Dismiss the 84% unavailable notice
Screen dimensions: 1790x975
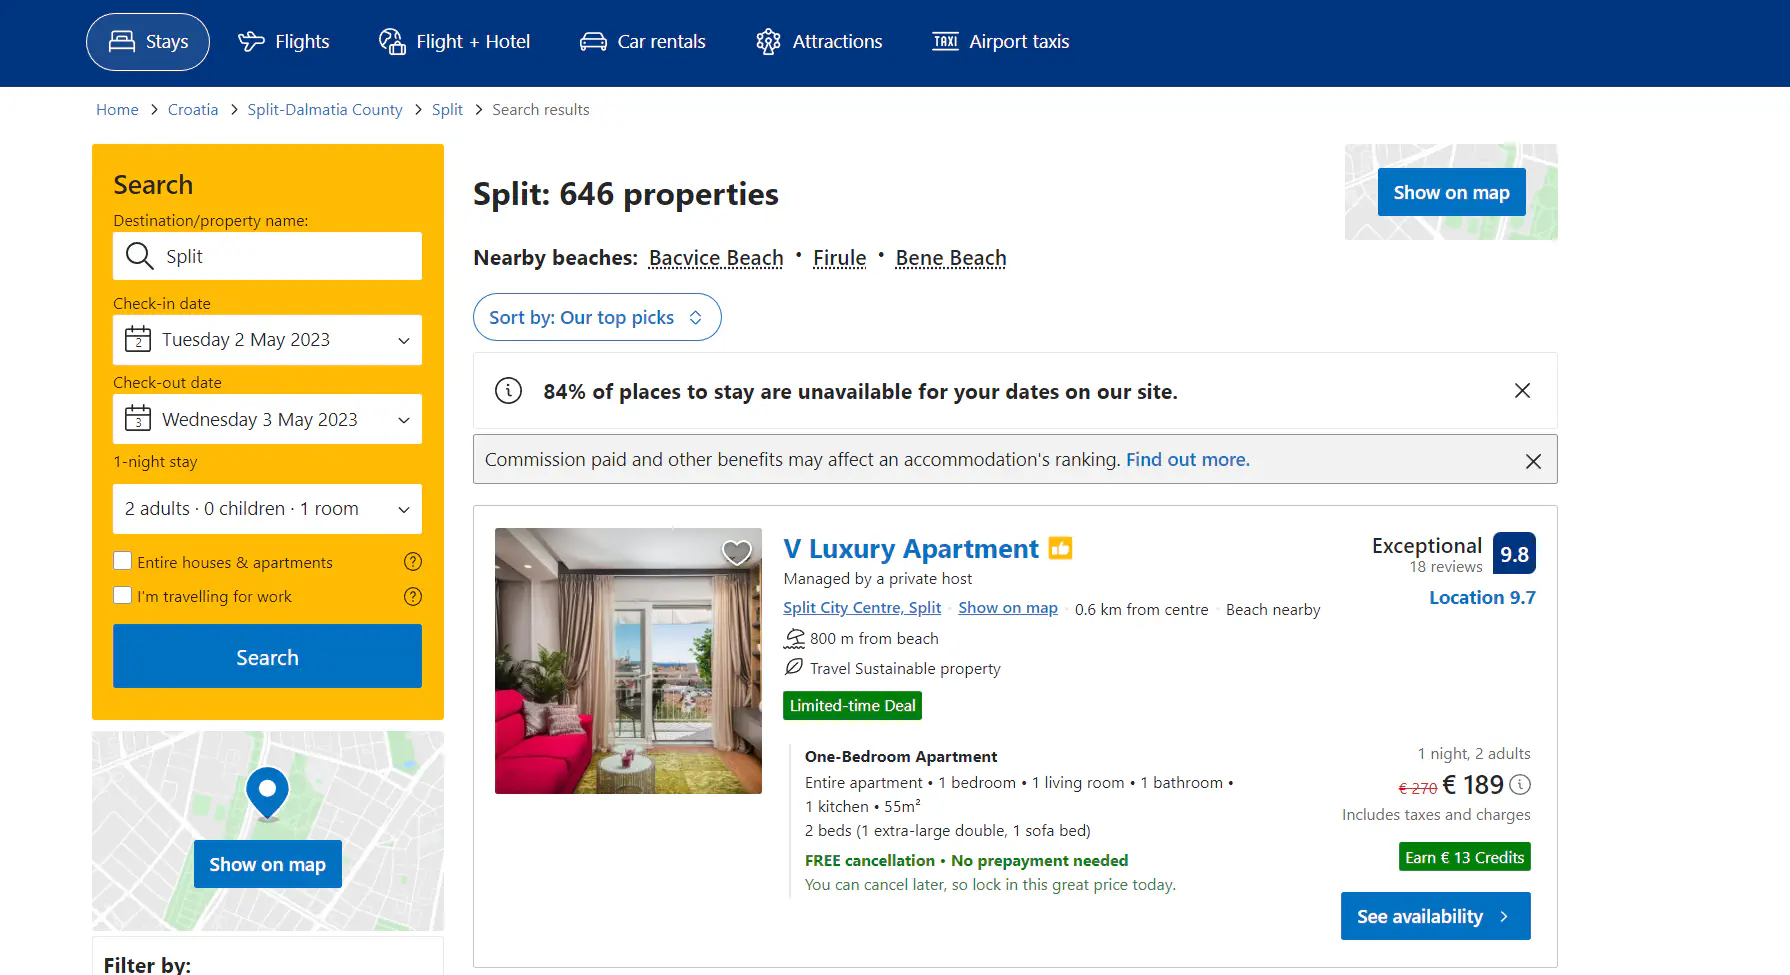[x=1522, y=391]
